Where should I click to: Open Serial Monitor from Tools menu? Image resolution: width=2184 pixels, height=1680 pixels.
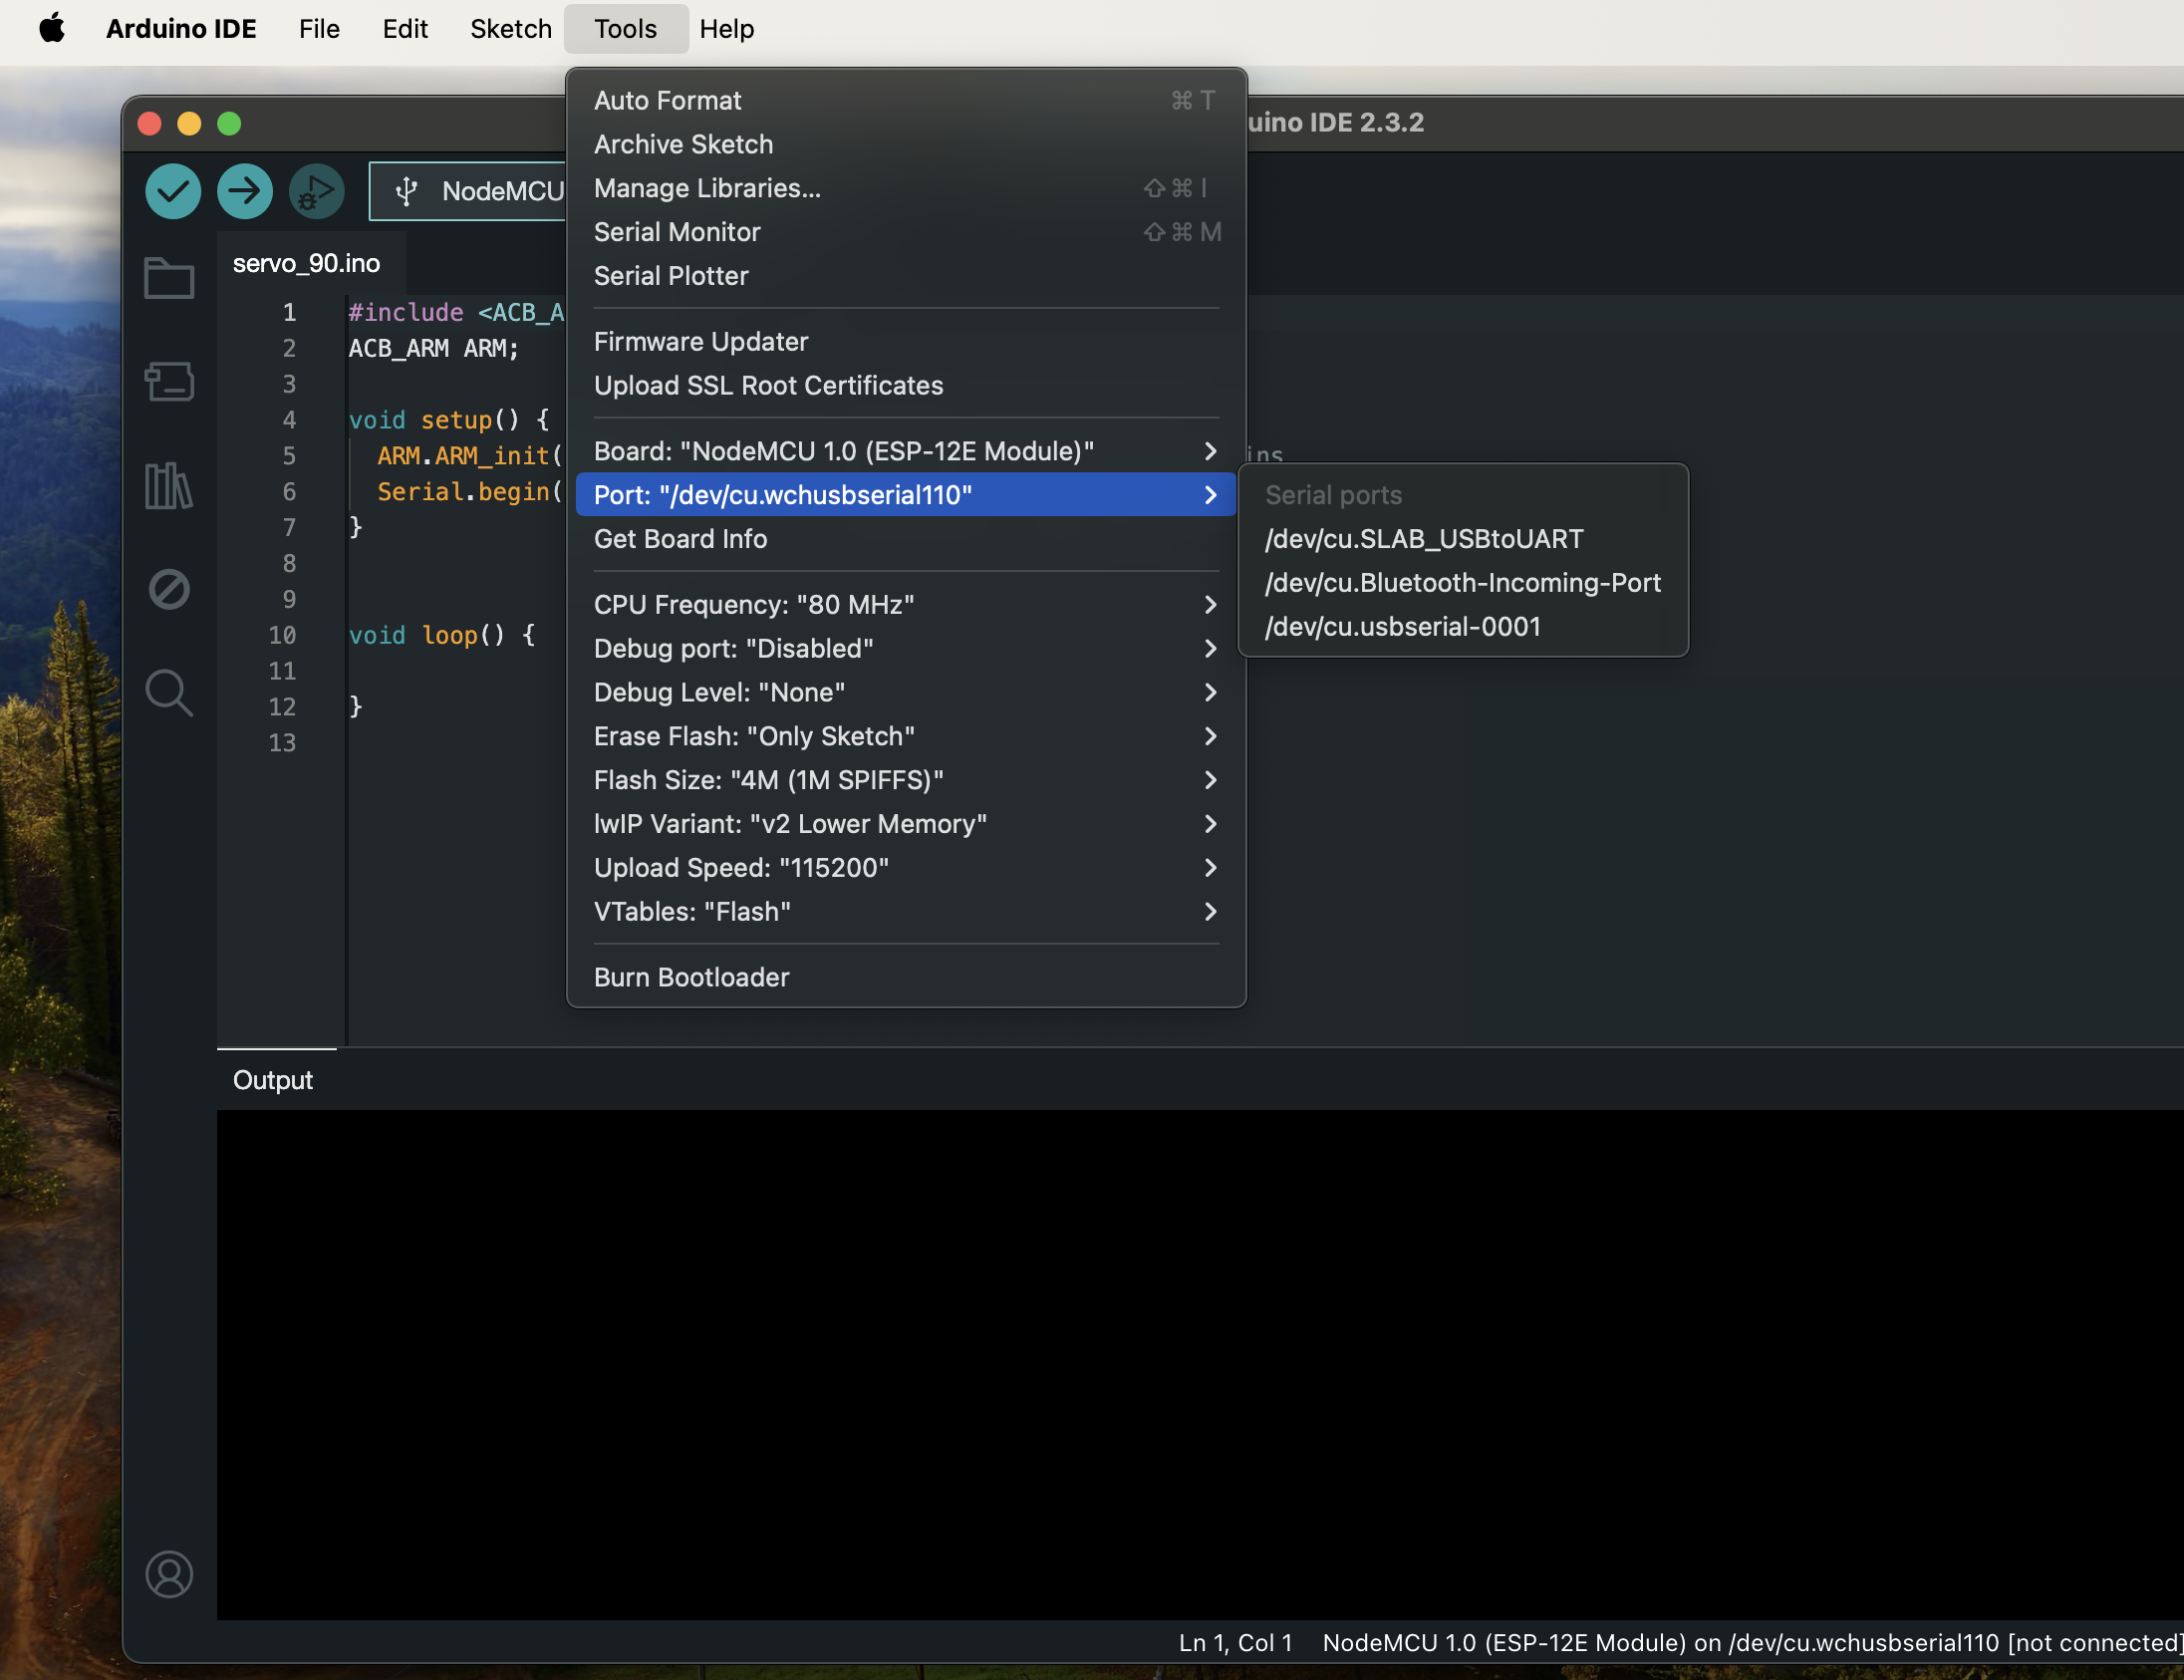pyautogui.click(x=906, y=232)
